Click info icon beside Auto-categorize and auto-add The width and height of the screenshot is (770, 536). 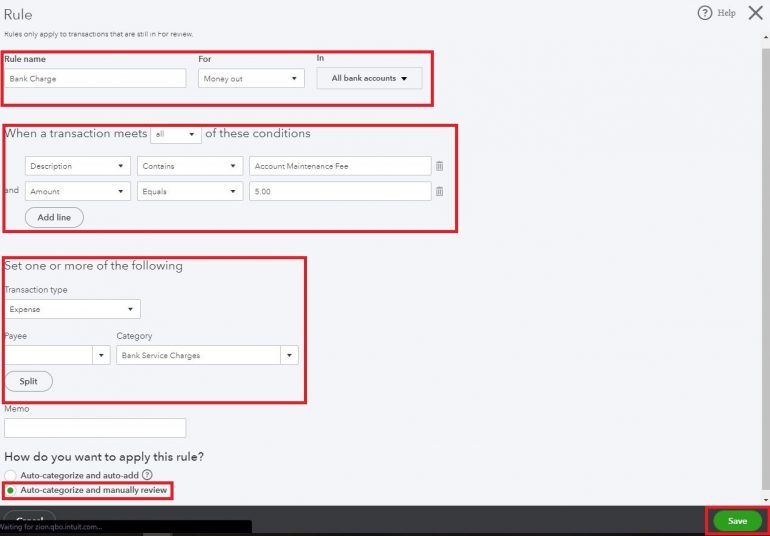point(147,475)
